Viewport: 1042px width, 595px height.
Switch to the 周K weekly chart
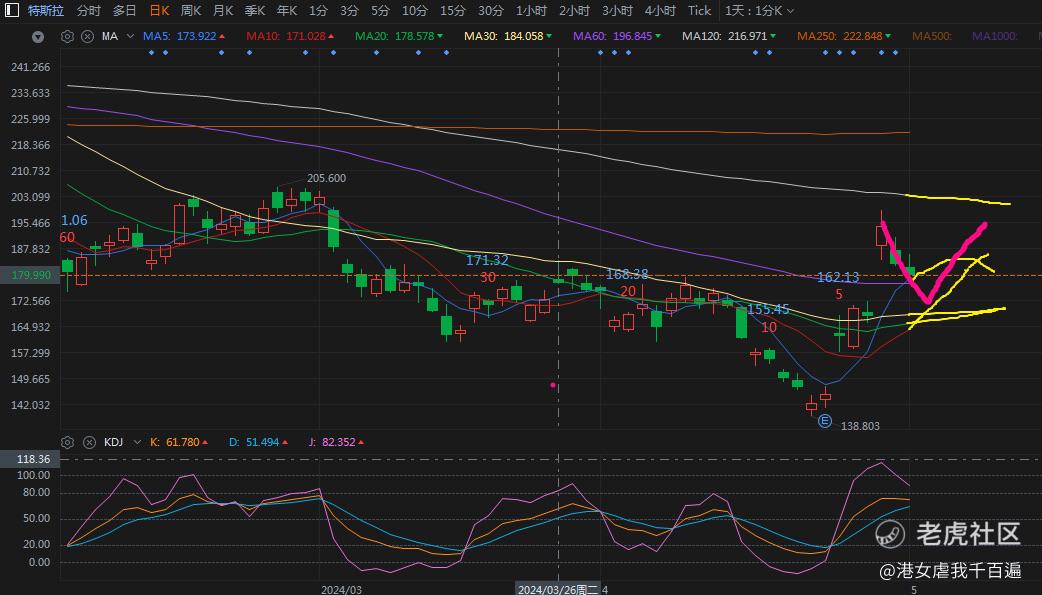pyautogui.click(x=191, y=11)
